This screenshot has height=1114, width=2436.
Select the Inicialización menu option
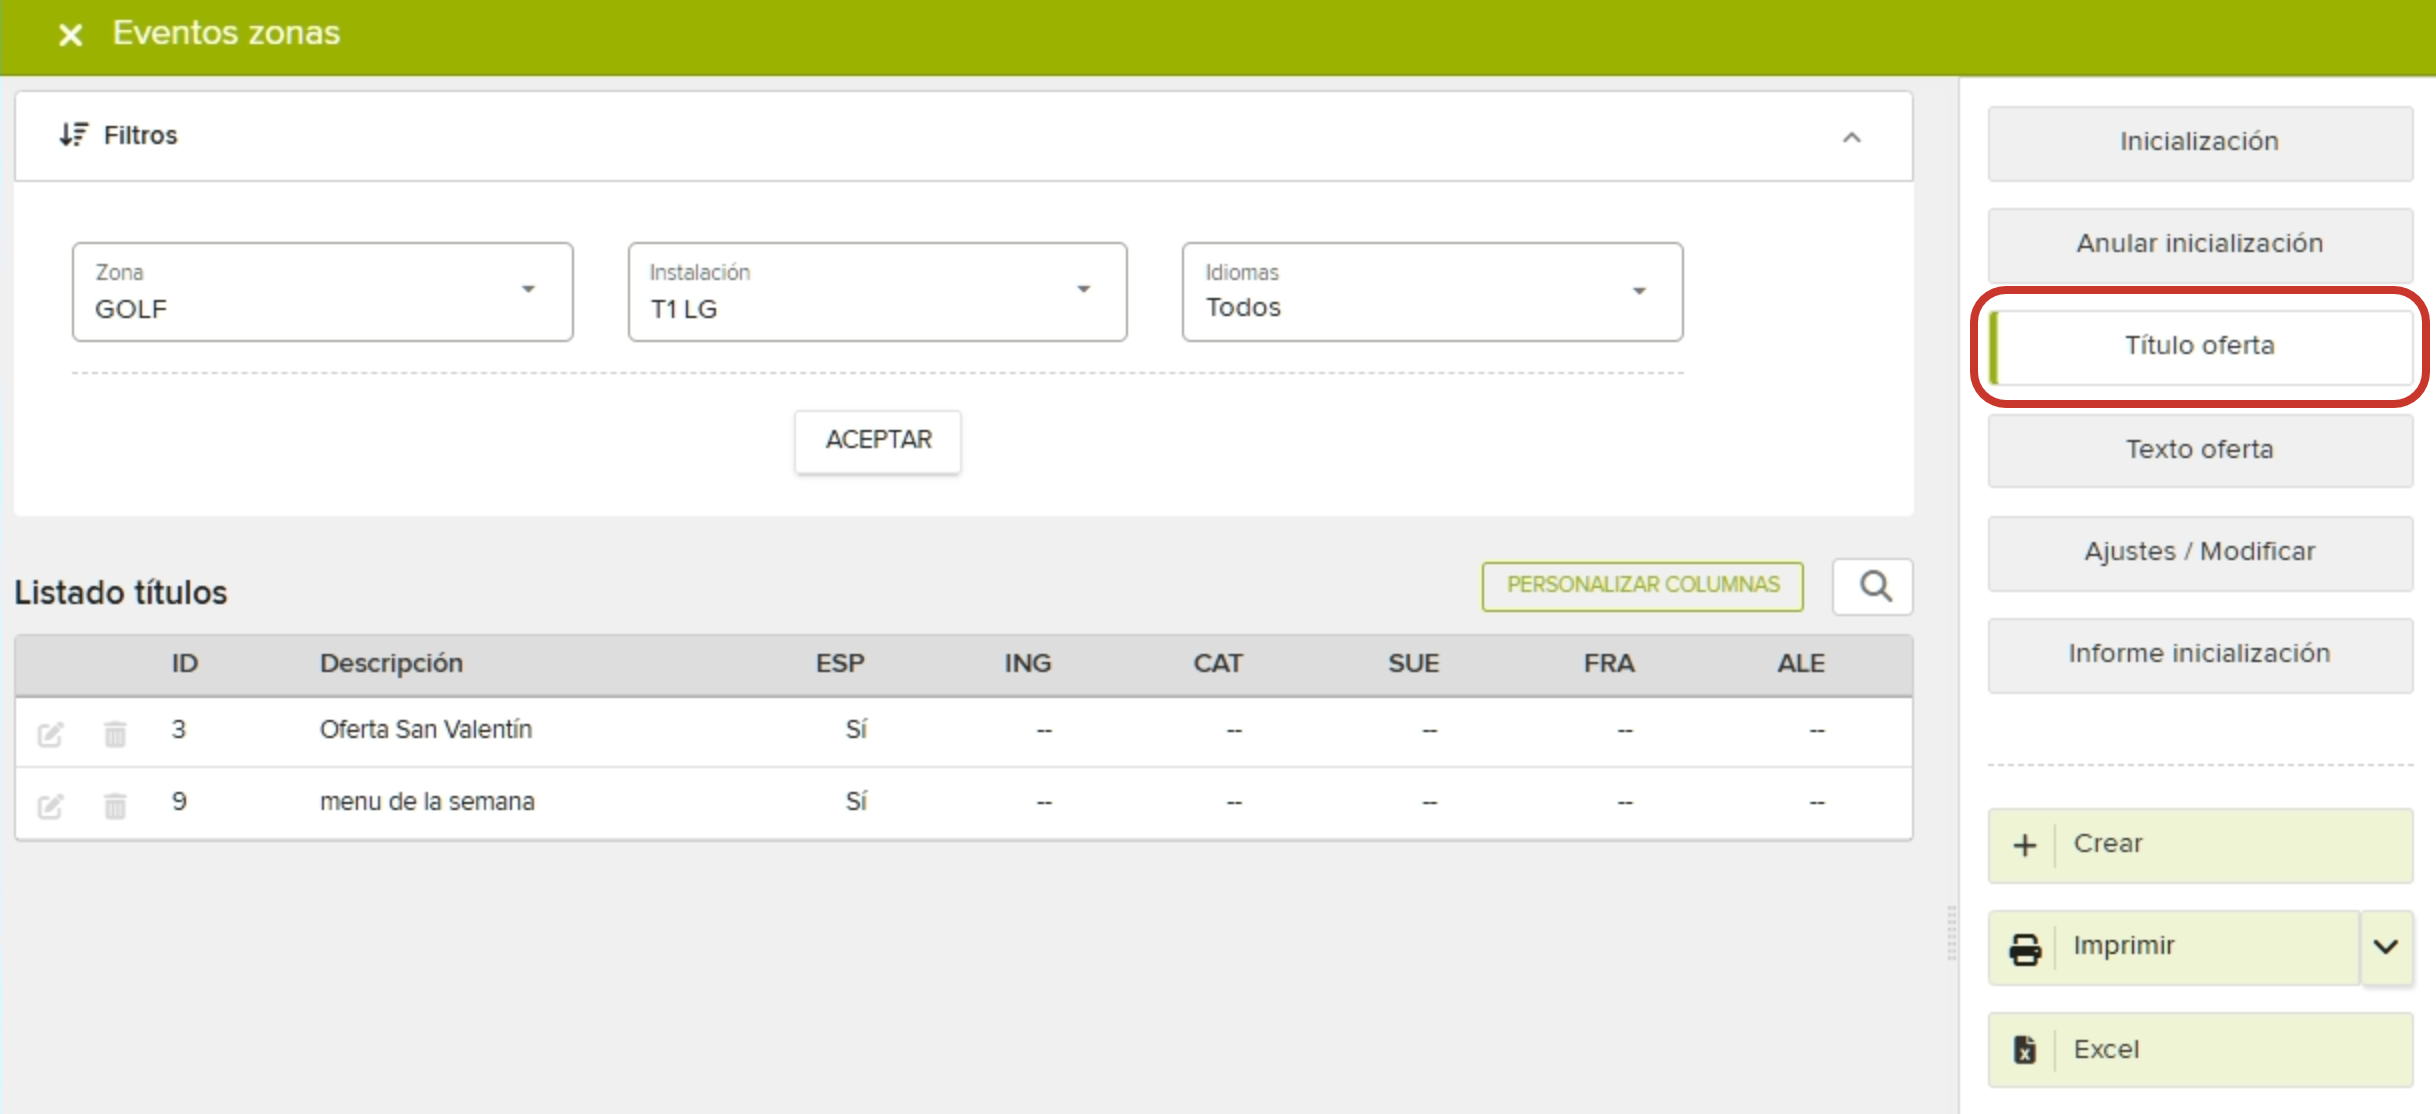[x=2200, y=142]
